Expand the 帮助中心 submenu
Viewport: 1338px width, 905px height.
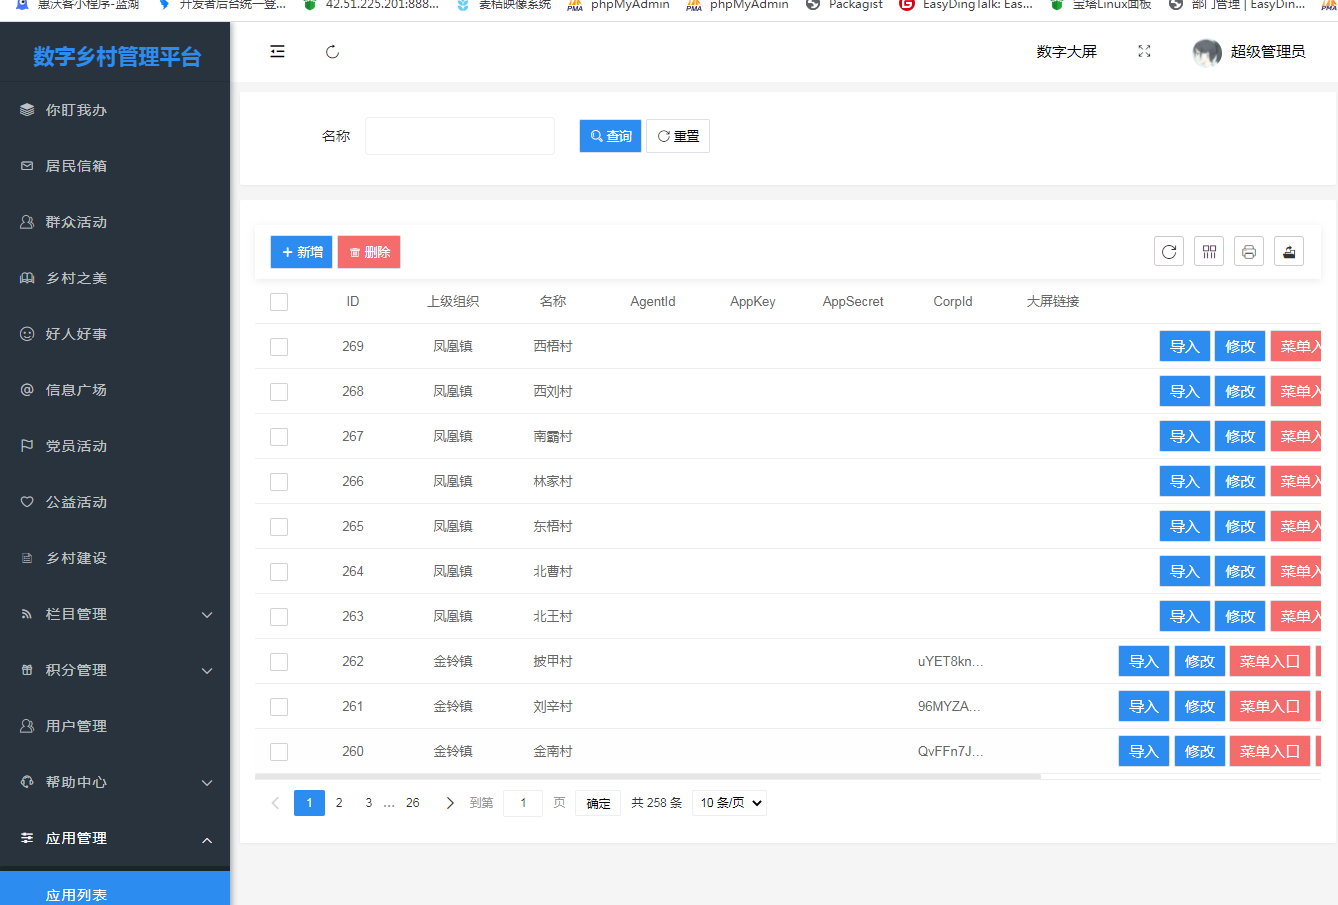pyautogui.click(x=115, y=782)
